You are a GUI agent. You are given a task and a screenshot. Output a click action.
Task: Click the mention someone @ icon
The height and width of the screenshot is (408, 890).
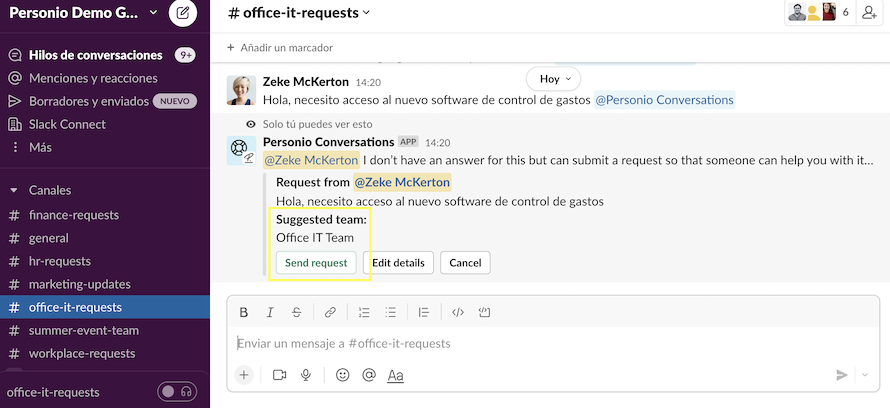(369, 375)
